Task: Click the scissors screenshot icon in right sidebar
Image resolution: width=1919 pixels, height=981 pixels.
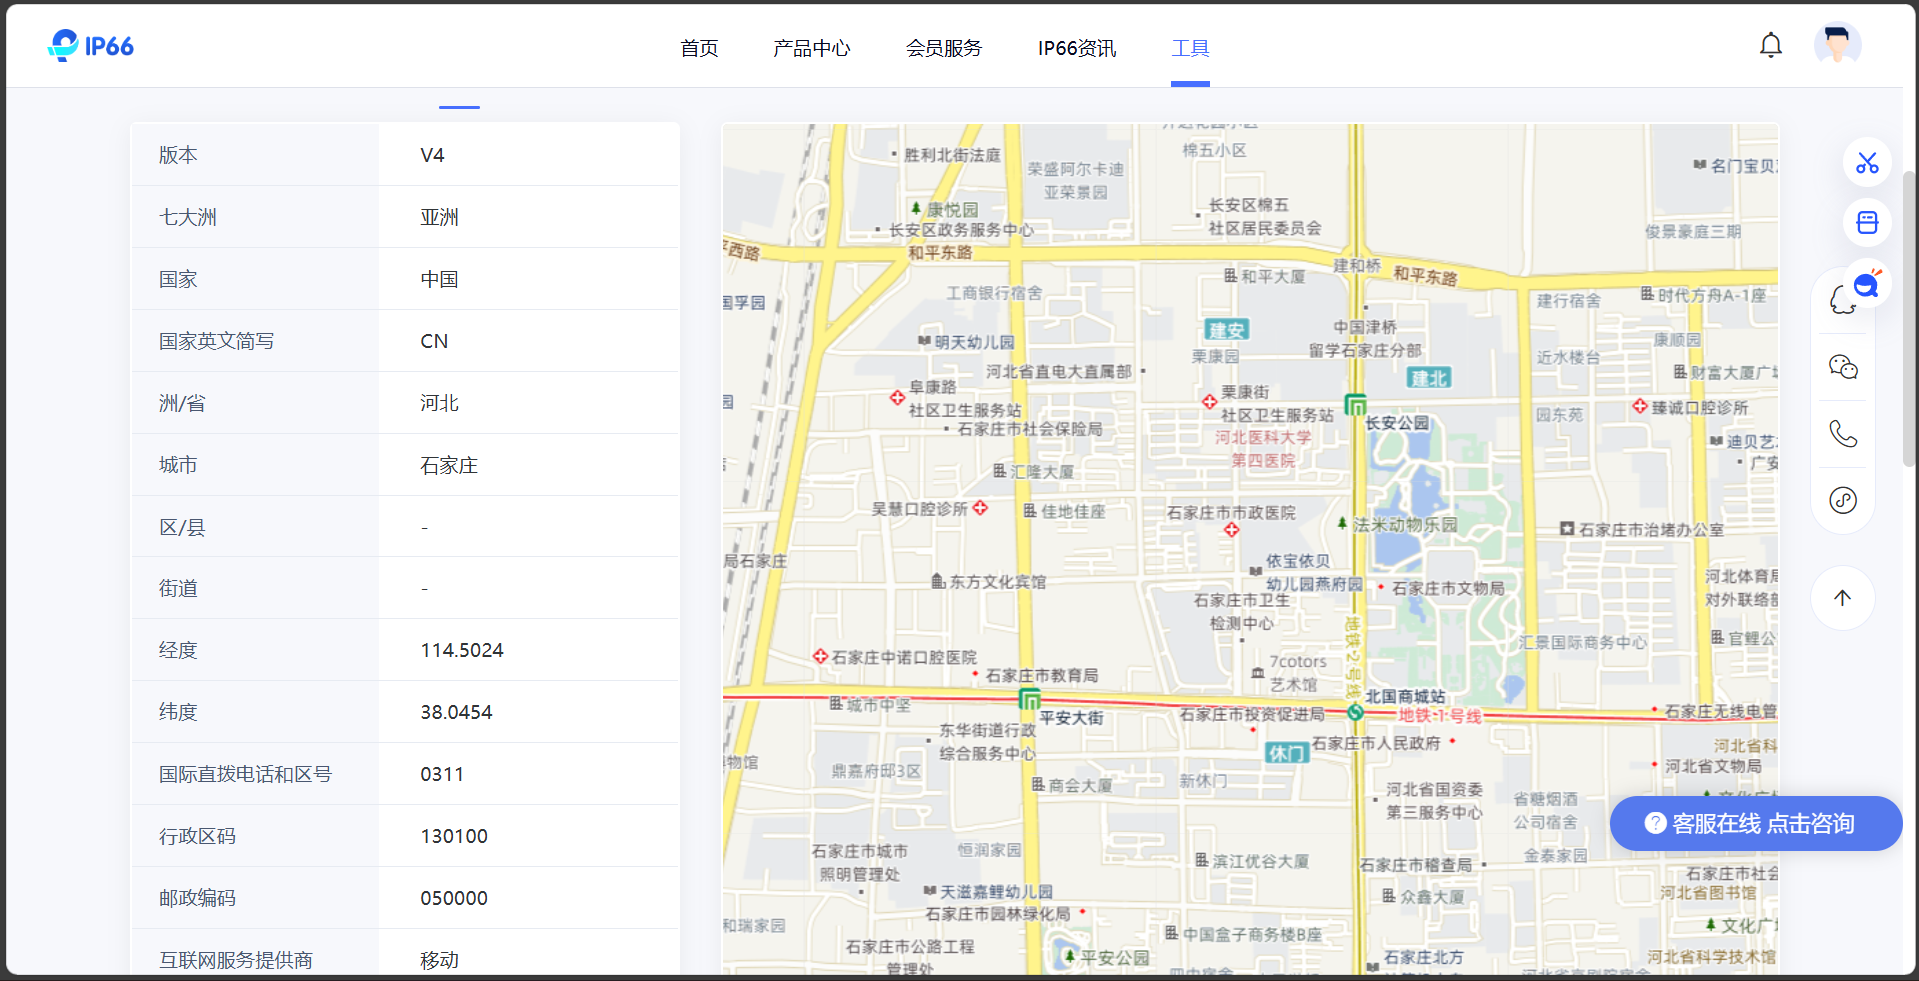Action: click(x=1868, y=163)
